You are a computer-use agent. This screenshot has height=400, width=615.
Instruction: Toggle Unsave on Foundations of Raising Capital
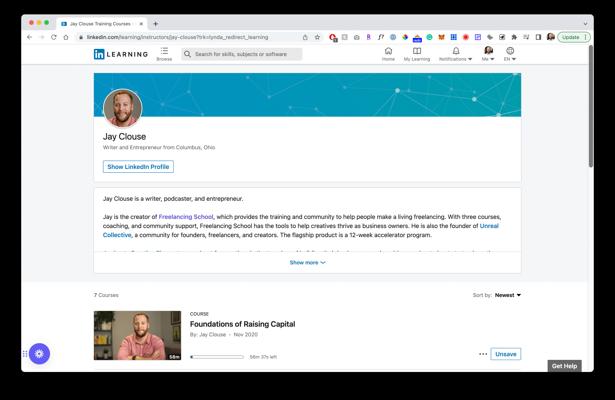coord(505,354)
